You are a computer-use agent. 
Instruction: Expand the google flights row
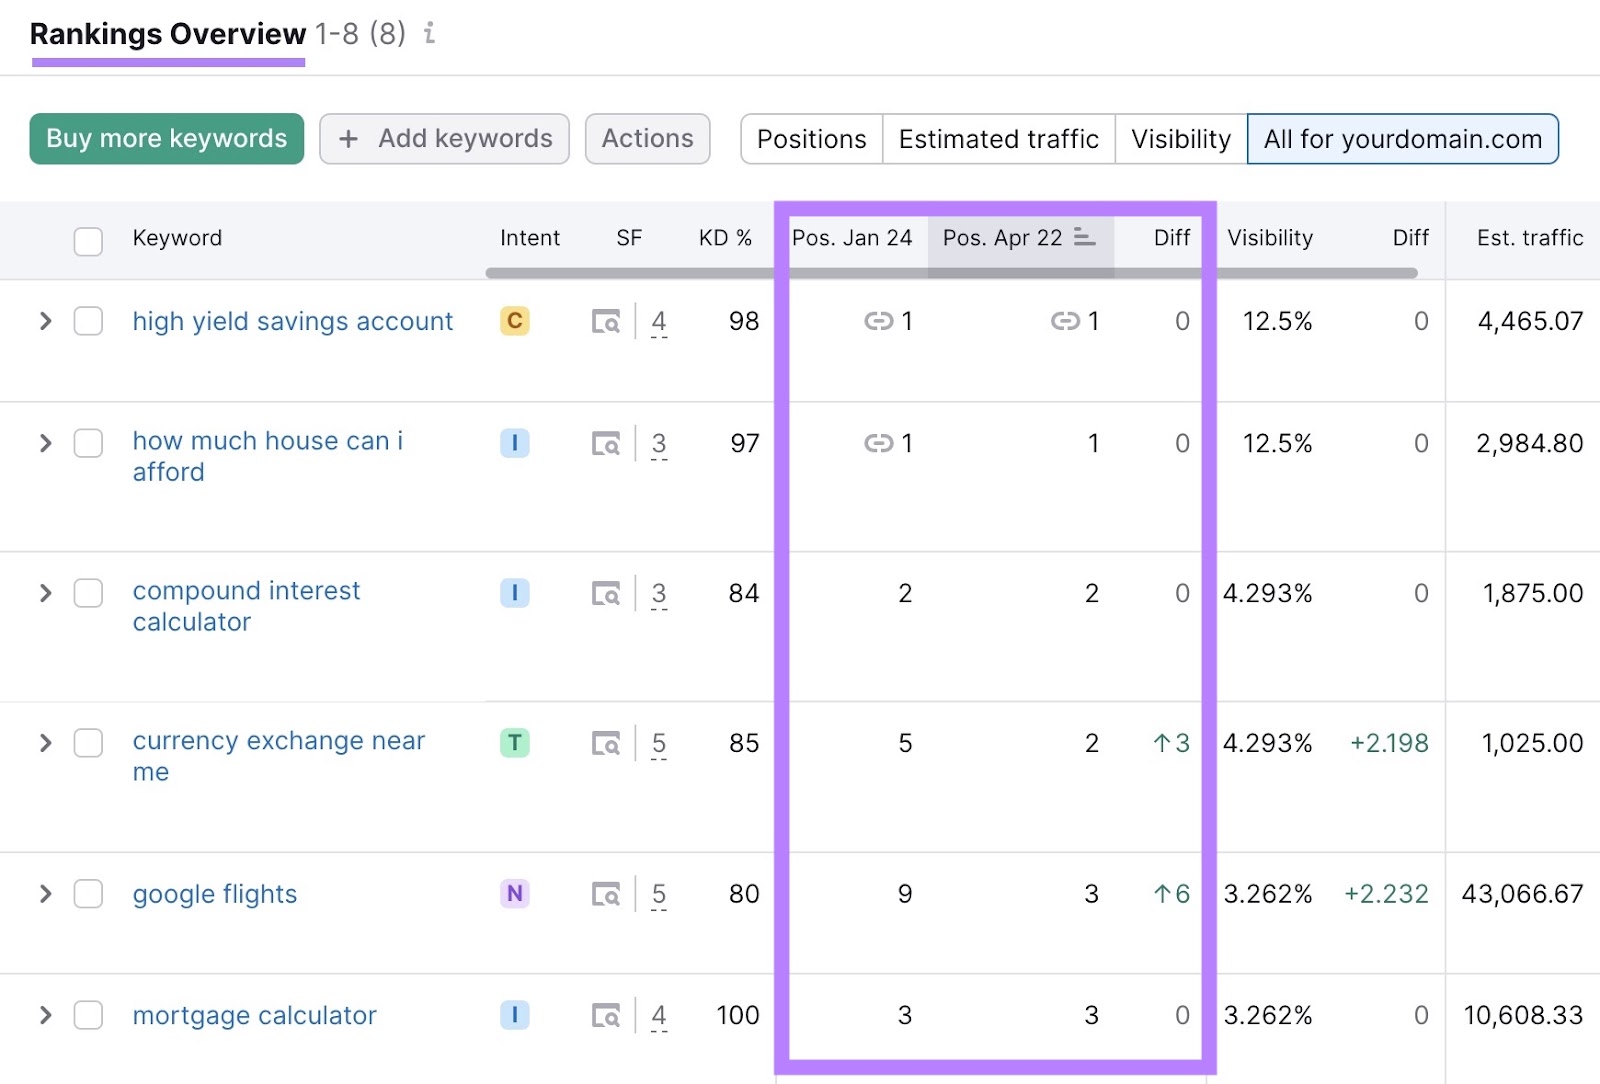tap(45, 894)
